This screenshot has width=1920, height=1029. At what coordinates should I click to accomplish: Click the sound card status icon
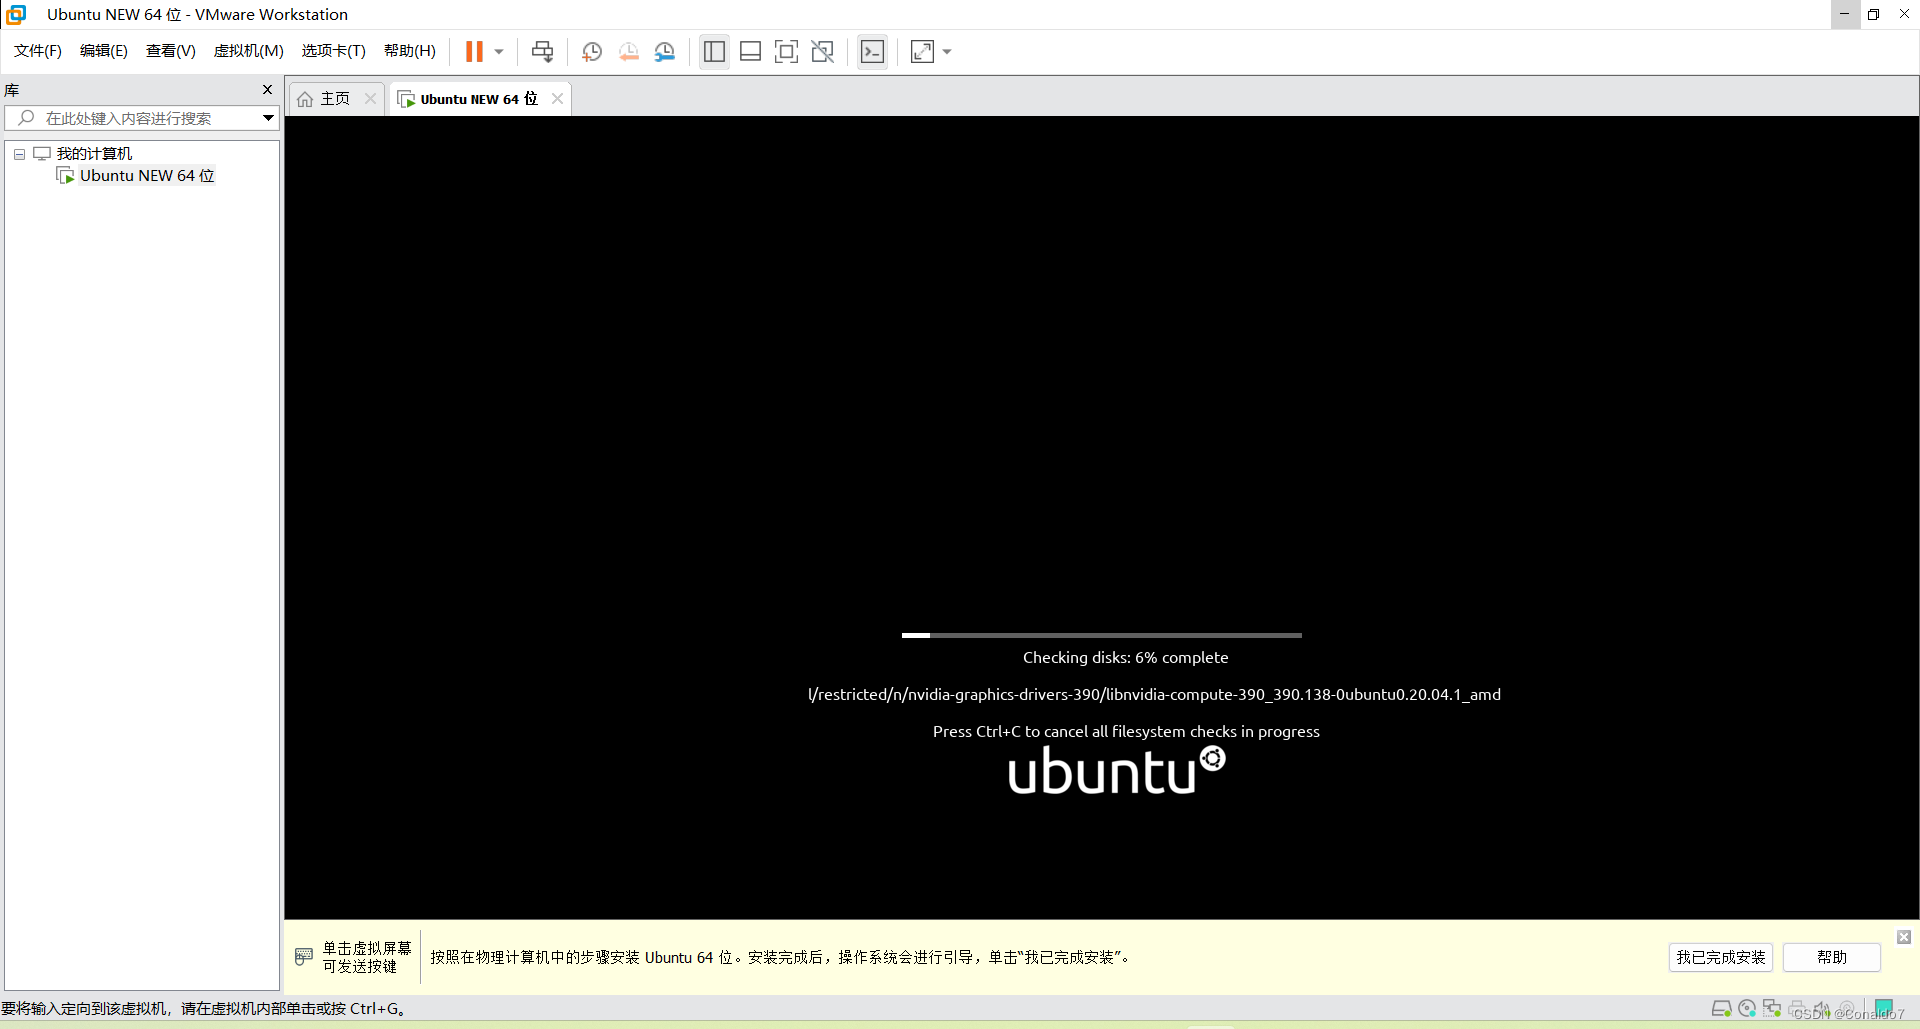1822,1008
